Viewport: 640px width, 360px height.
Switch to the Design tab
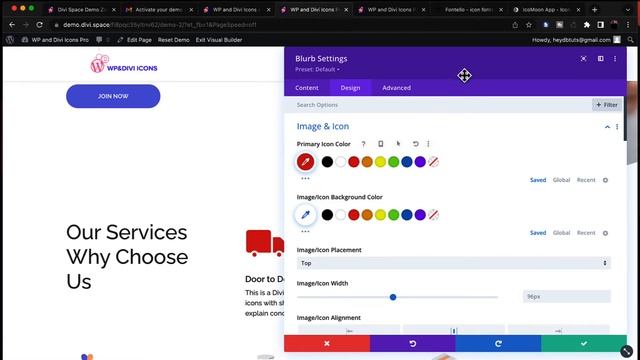[350, 88]
